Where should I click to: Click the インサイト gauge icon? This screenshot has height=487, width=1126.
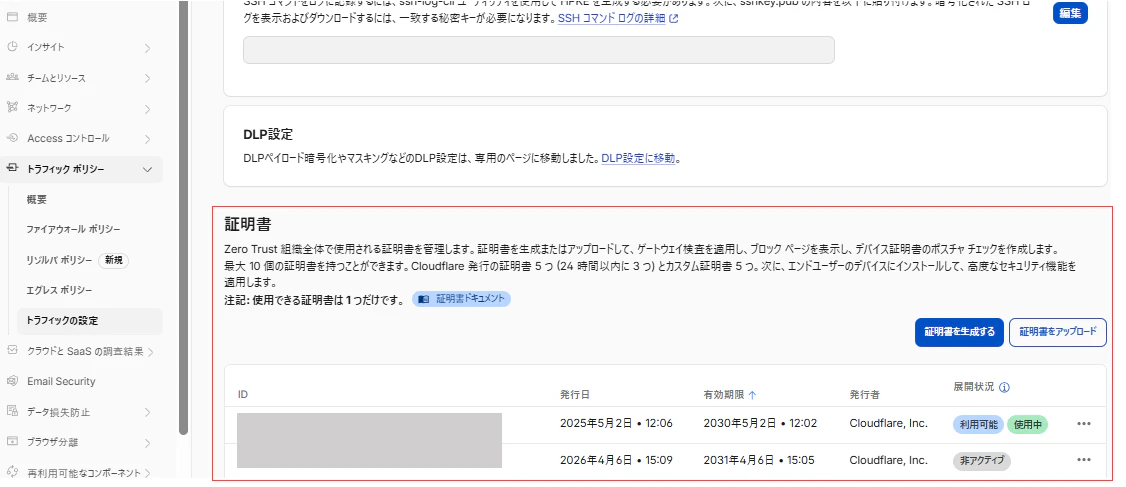[12, 47]
